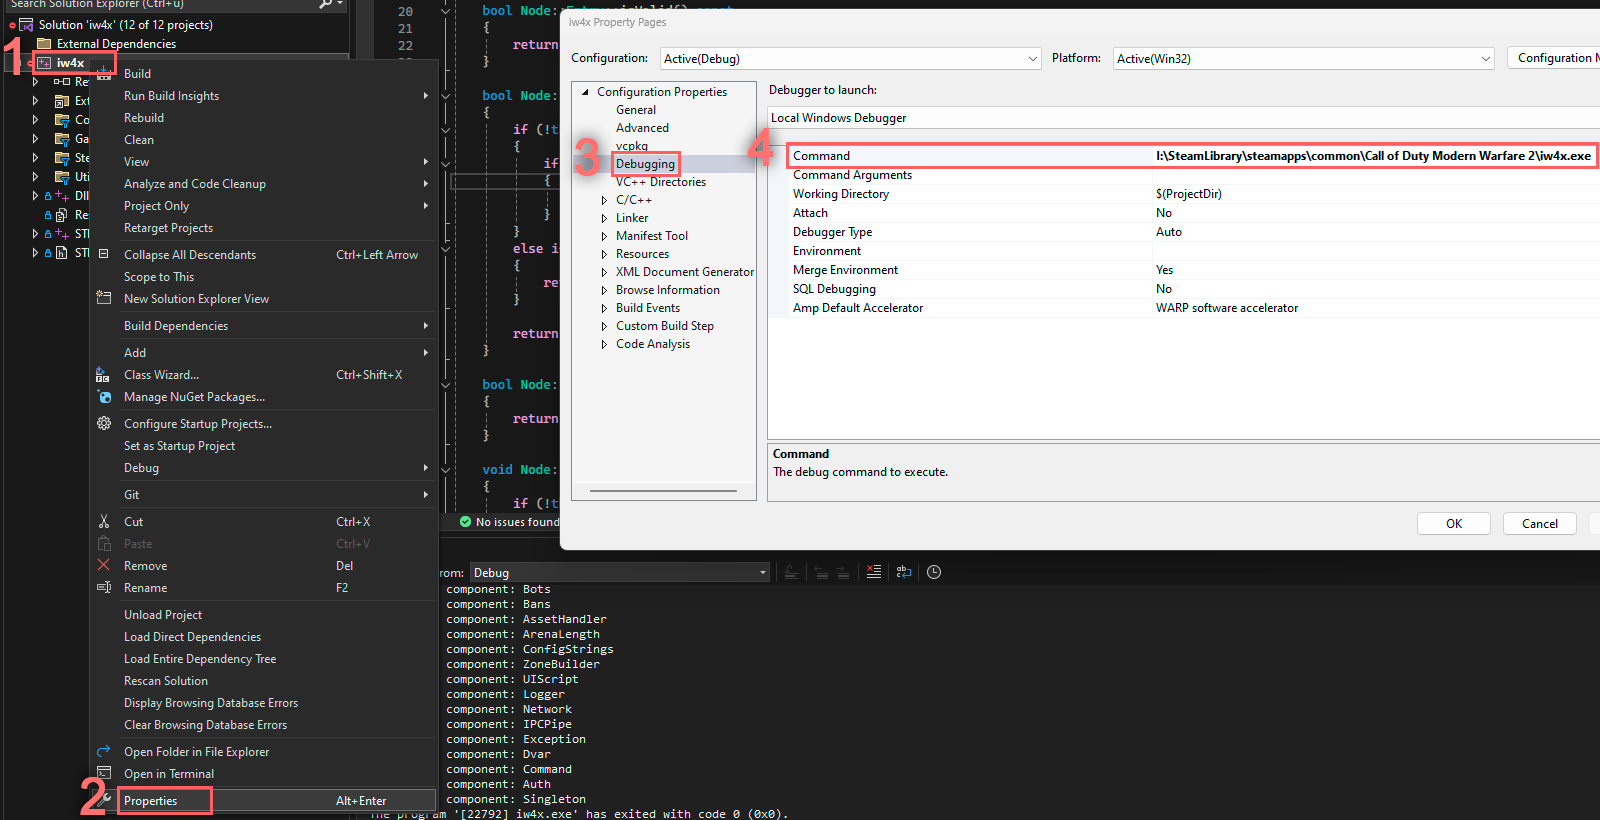
Task: Select the vcpkg property page
Action: [x=632, y=146]
